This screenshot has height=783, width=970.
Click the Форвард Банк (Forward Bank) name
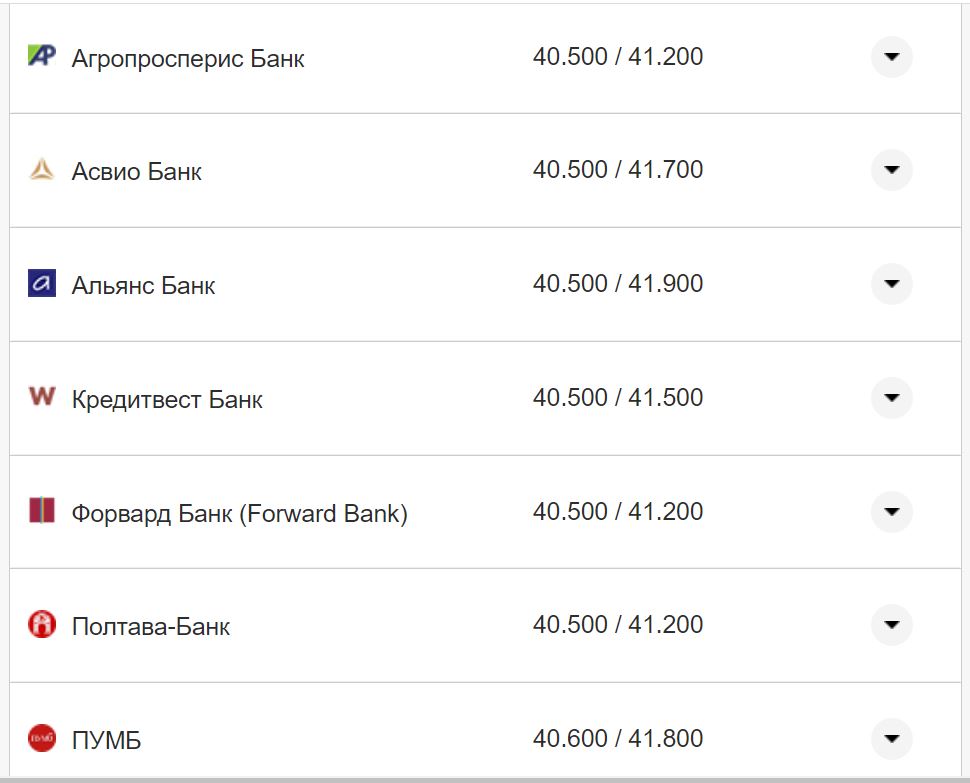tap(239, 513)
